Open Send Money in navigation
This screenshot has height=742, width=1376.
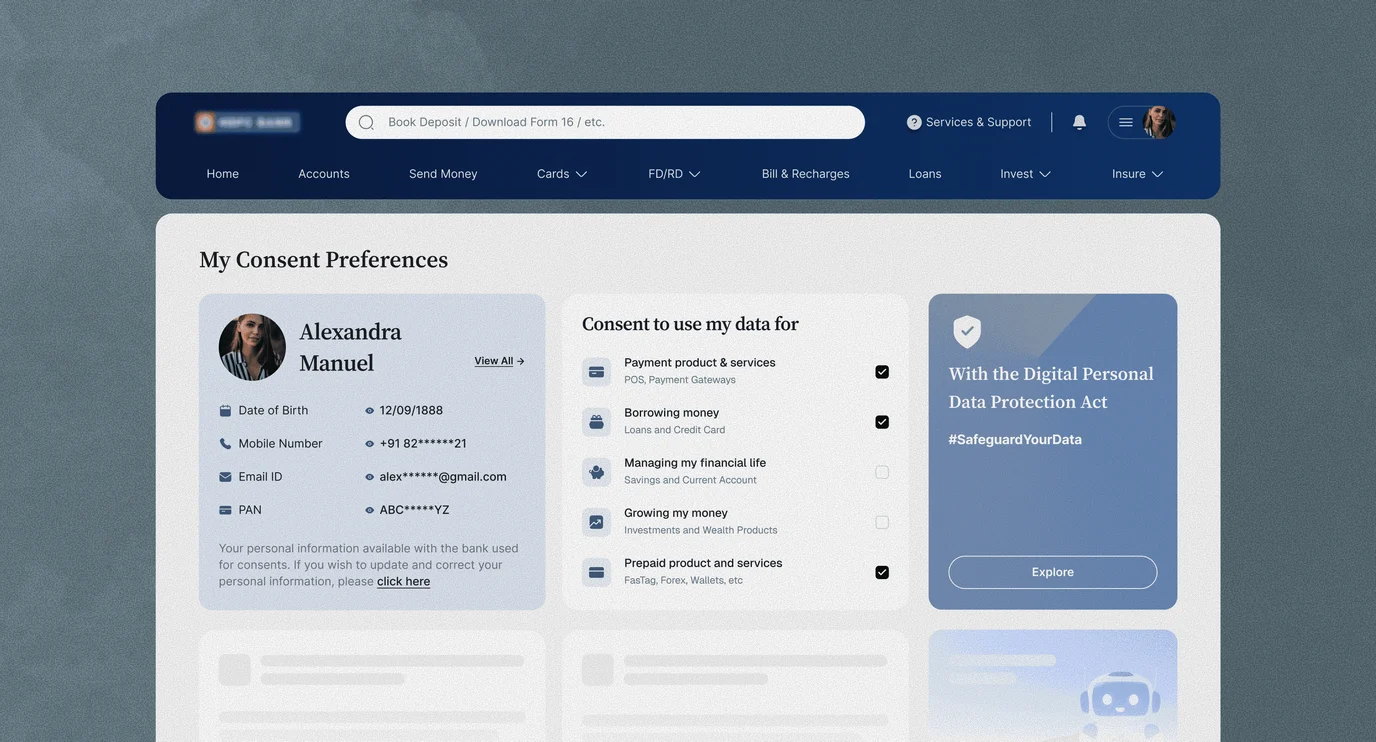click(x=443, y=174)
